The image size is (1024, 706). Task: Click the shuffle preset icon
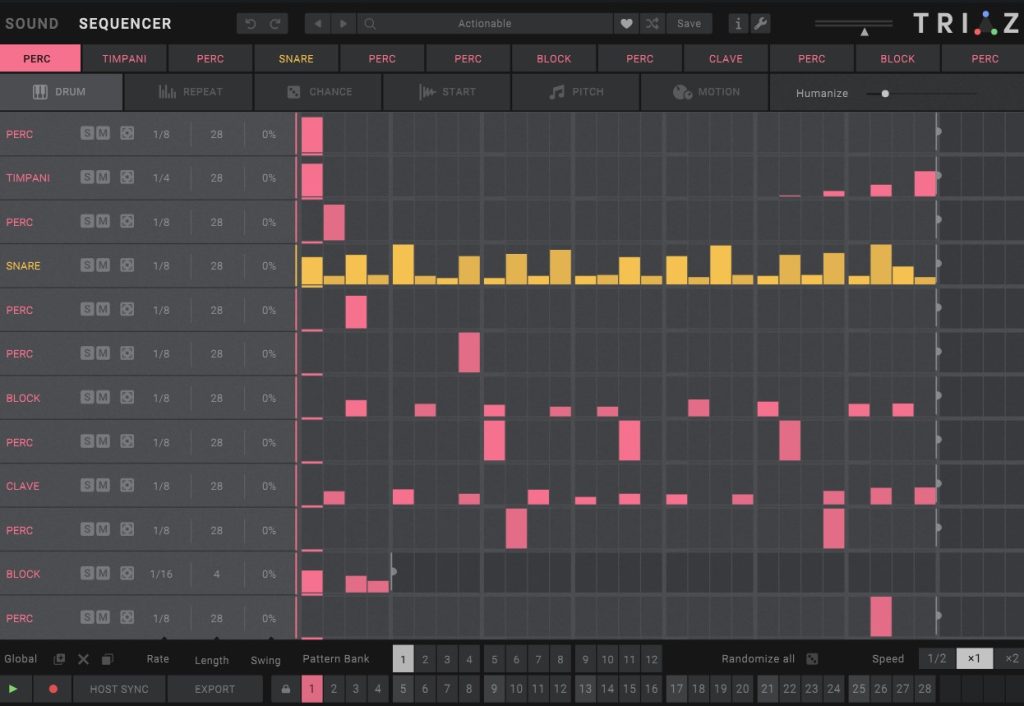pyautogui.click(x=652, y=23)
